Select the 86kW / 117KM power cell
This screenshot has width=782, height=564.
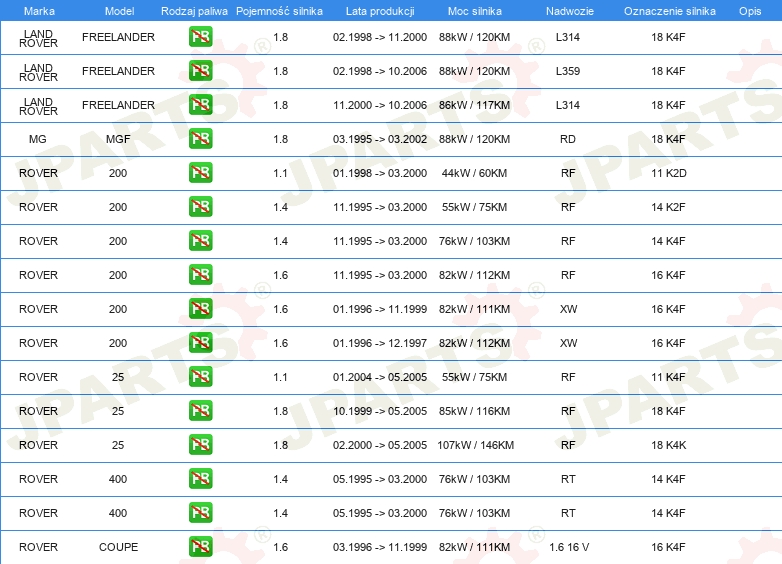coord(474,105)
